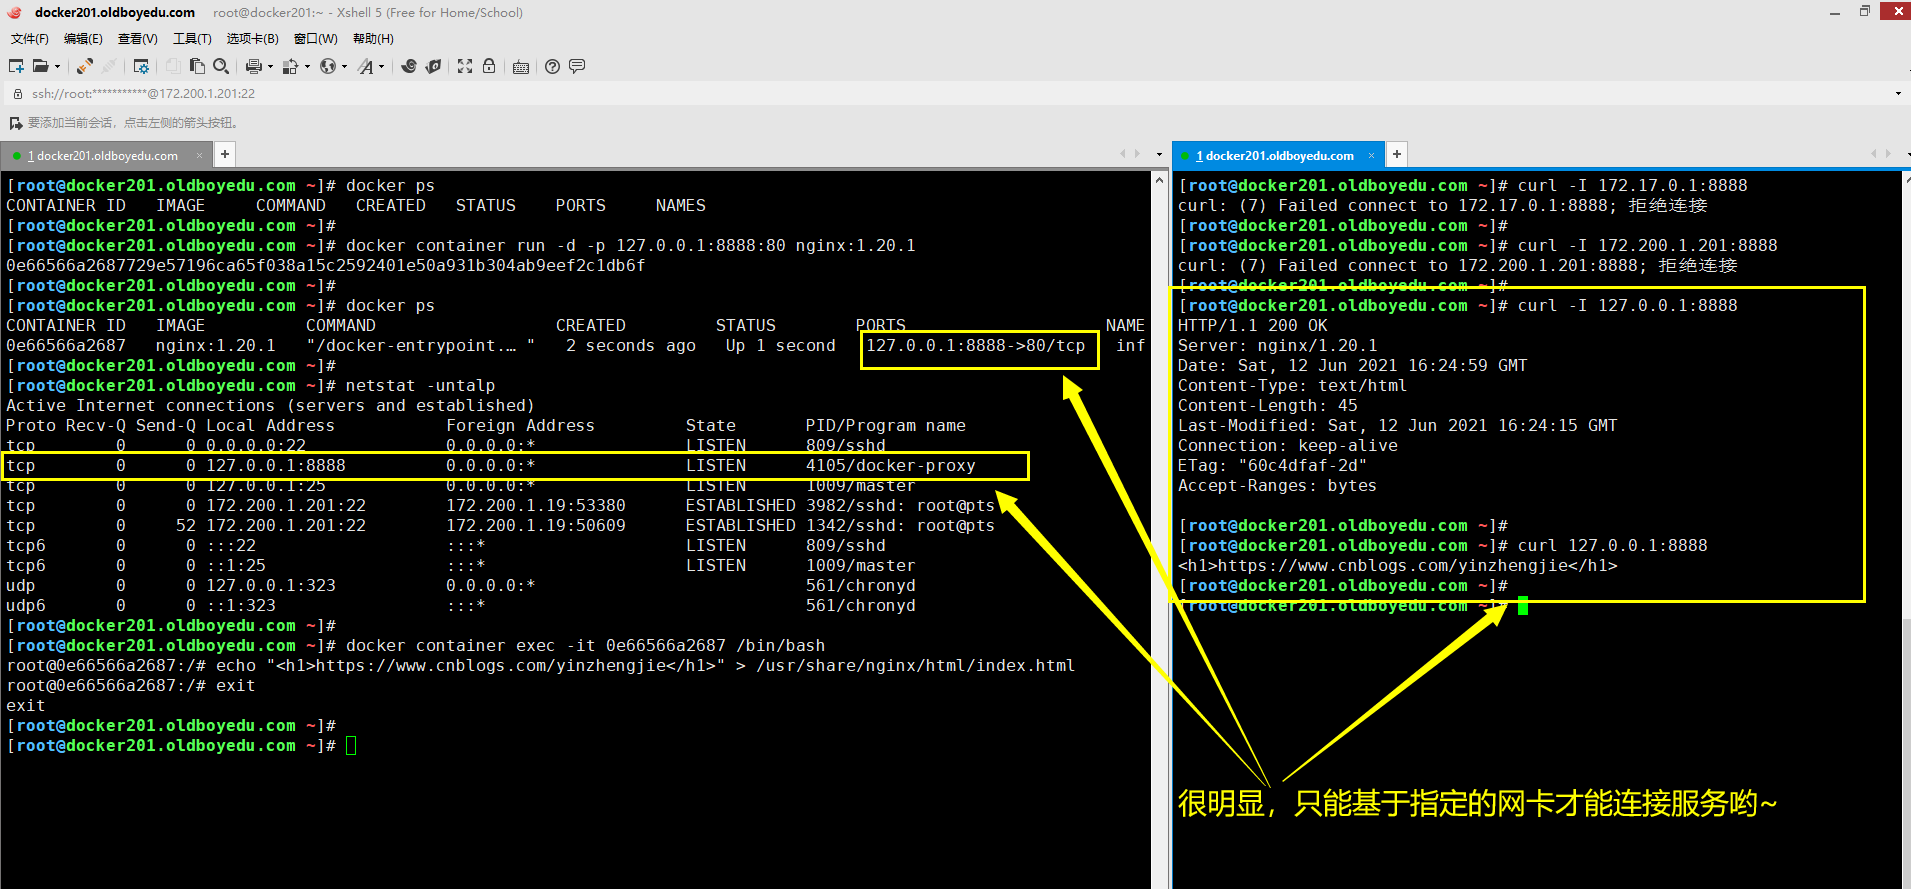Expand the Font dropdown arrow
Image resolution: width=1911 pixels, height=889 pixels.
[x=381, y=67]
